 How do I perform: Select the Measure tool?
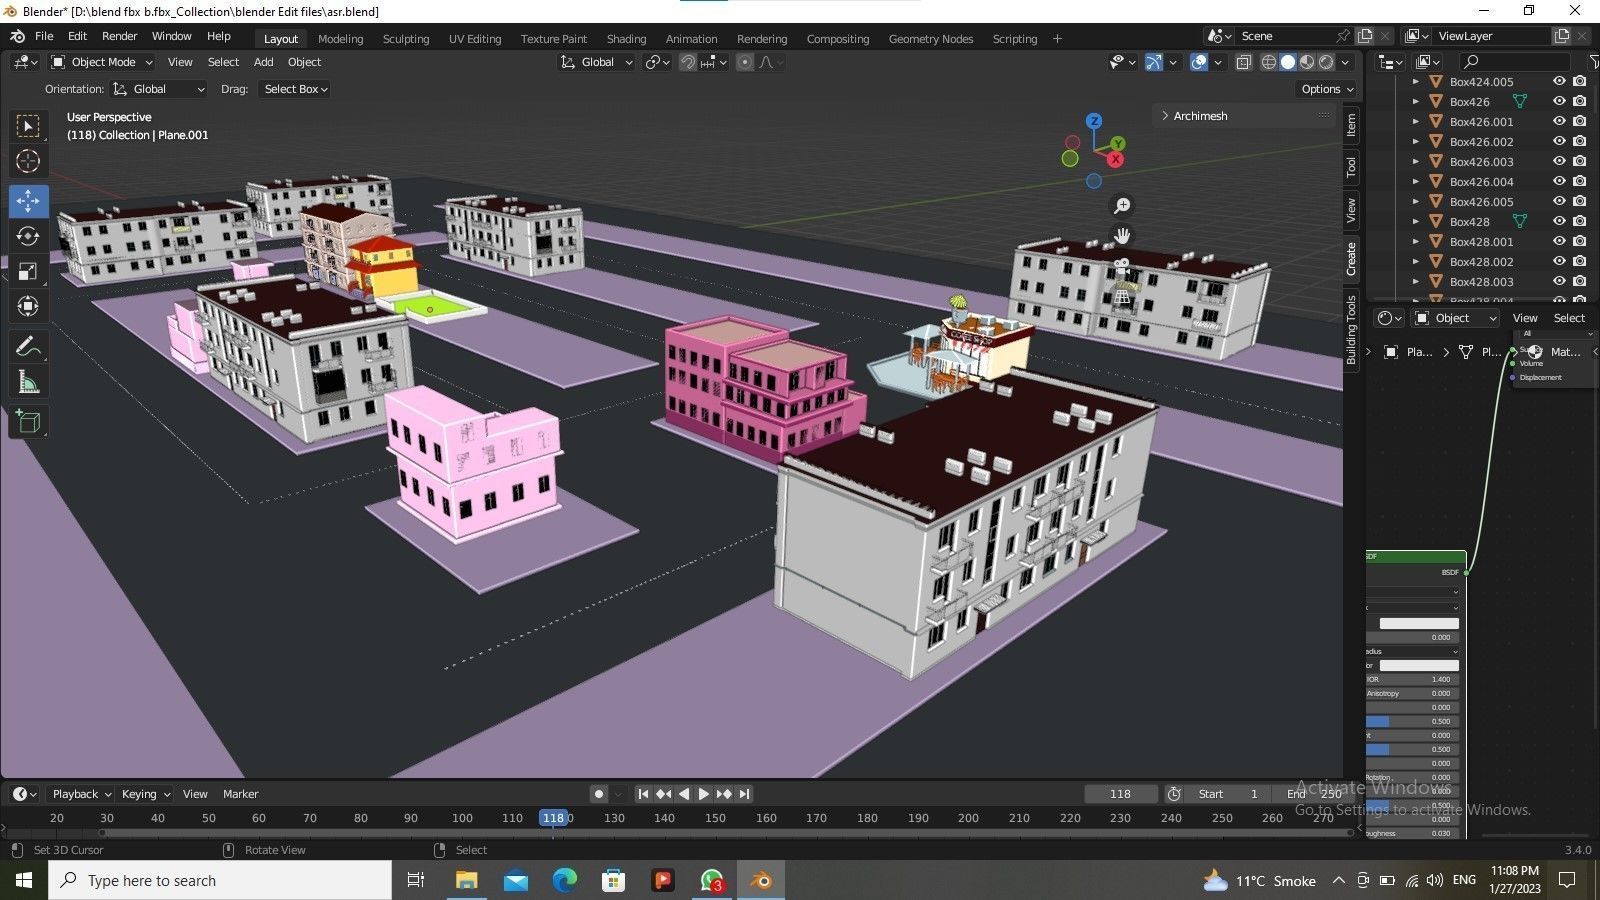tap(28, 382)
